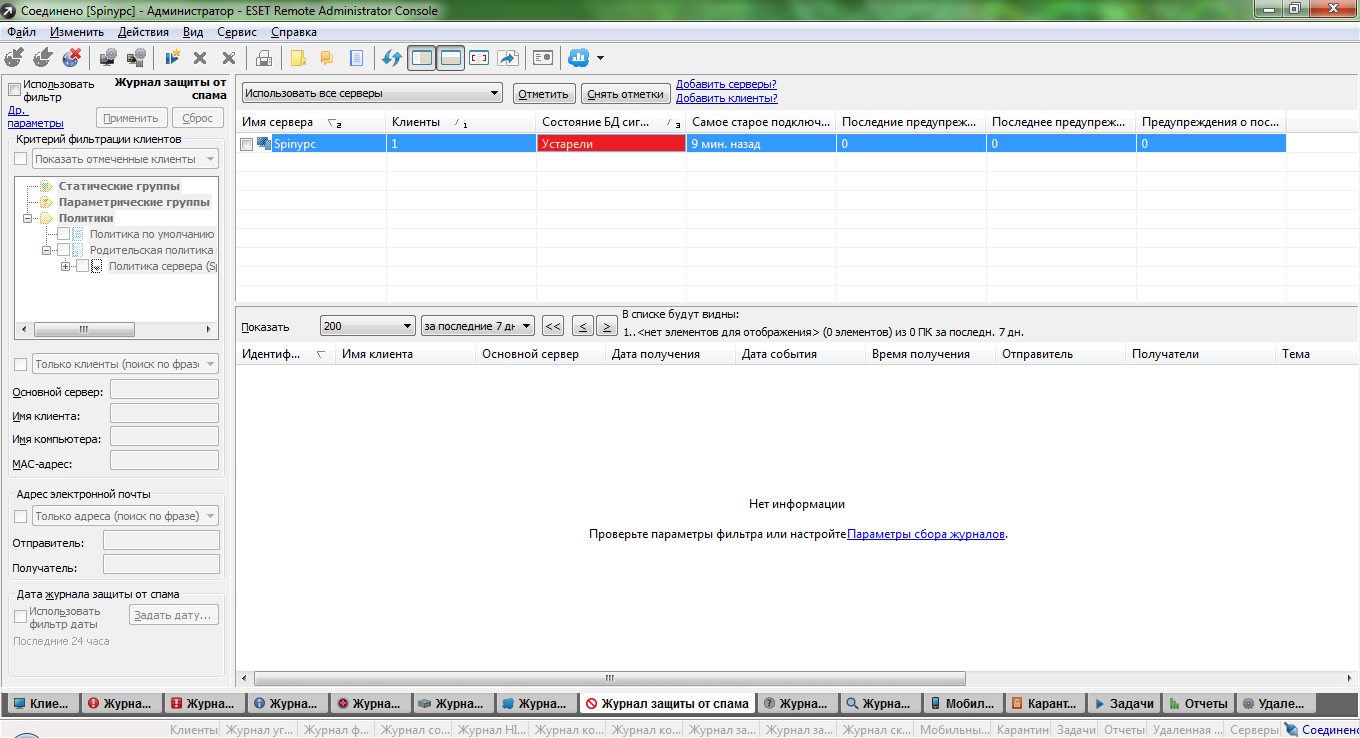
Task: Follow the Параметры сбора журналов link
Action: coord(926,534)
